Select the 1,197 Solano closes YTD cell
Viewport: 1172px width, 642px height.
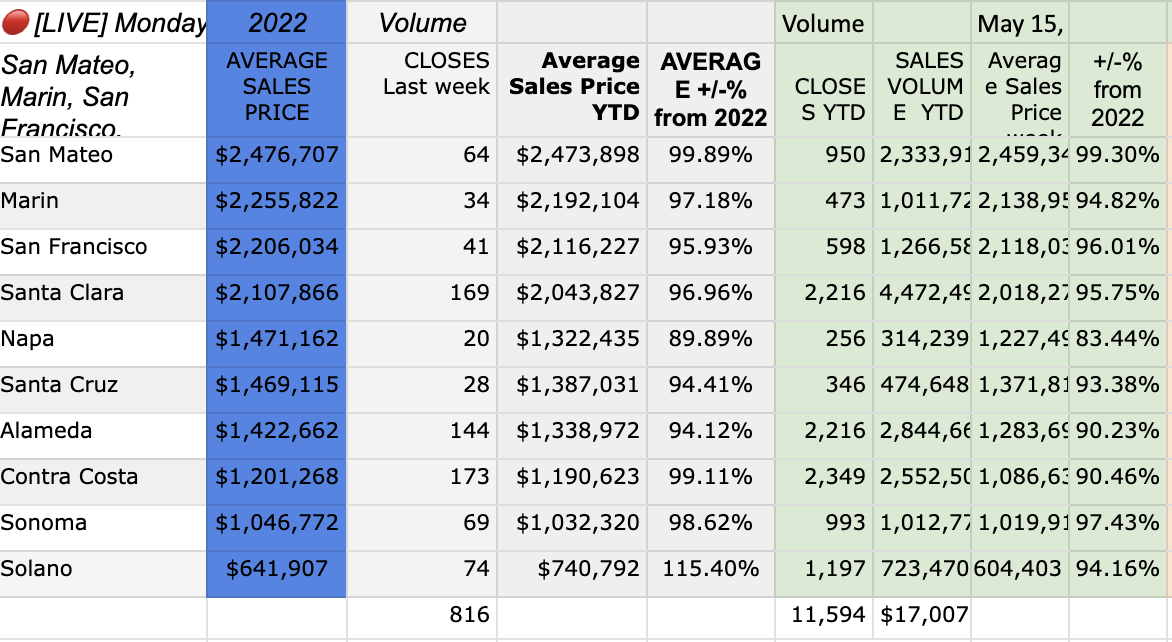824,573
